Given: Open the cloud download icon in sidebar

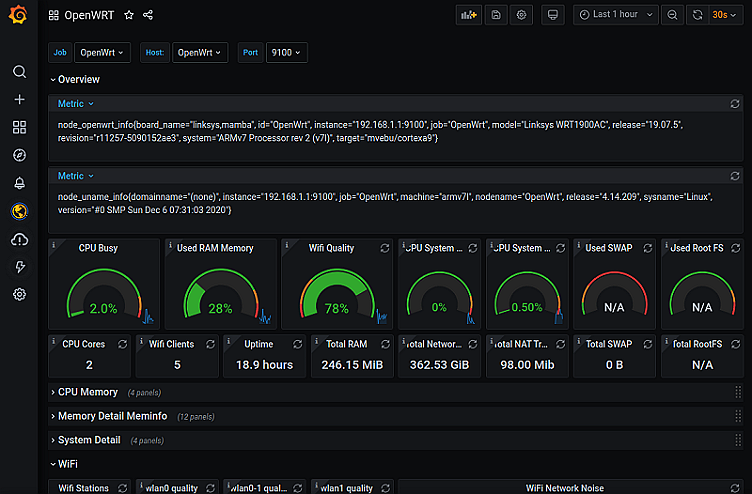Looking at the screenshot, I should pyautogui.click(x=19, y=239).
